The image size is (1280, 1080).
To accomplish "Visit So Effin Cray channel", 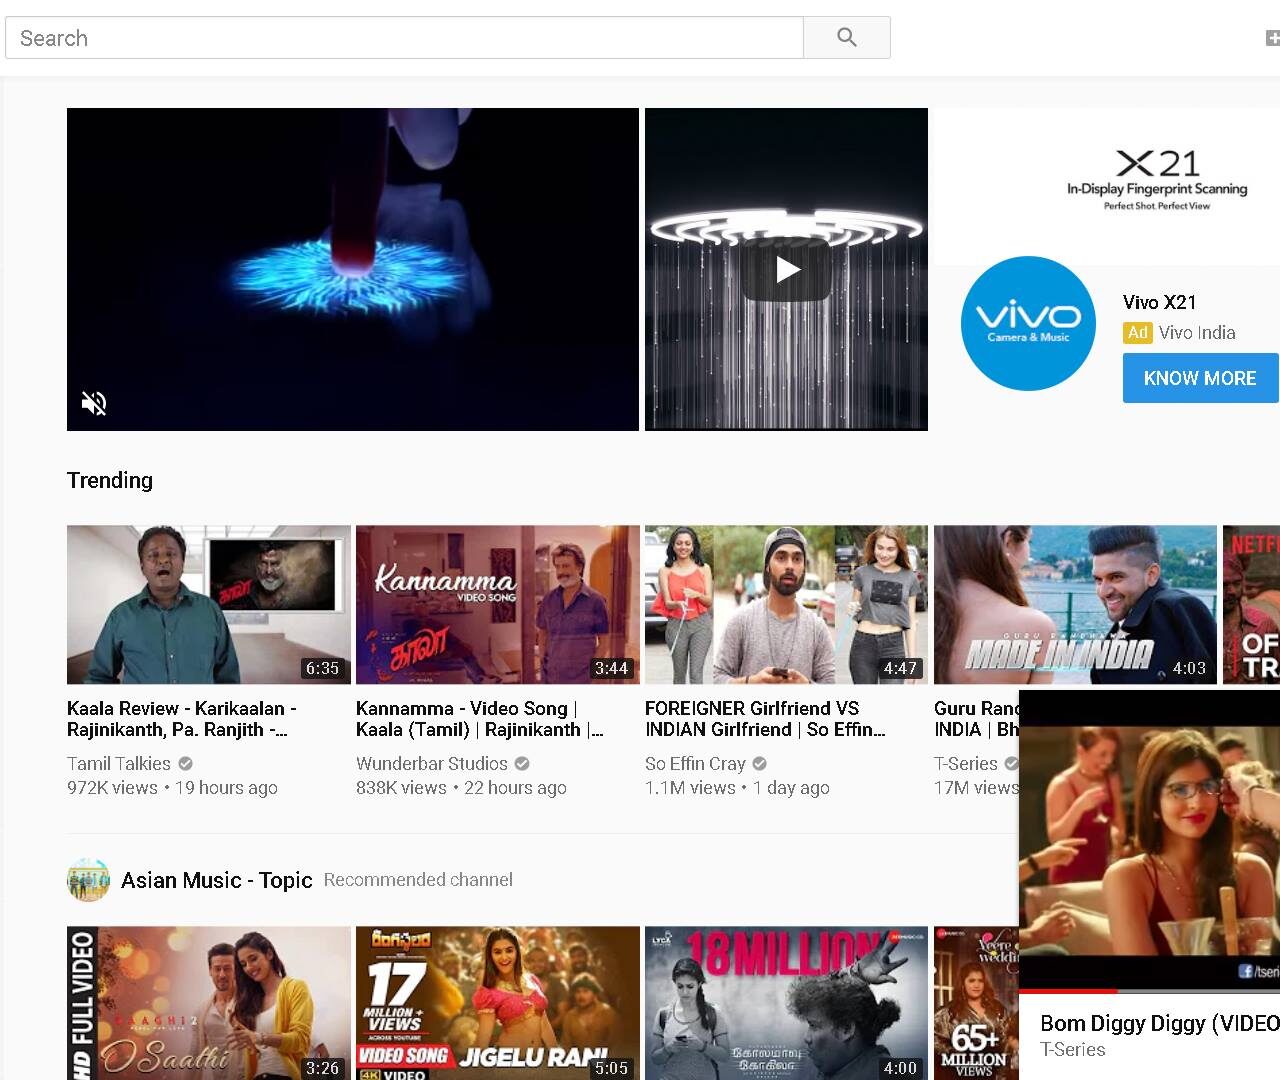I will pyautogui.click(x=695, y=764).
